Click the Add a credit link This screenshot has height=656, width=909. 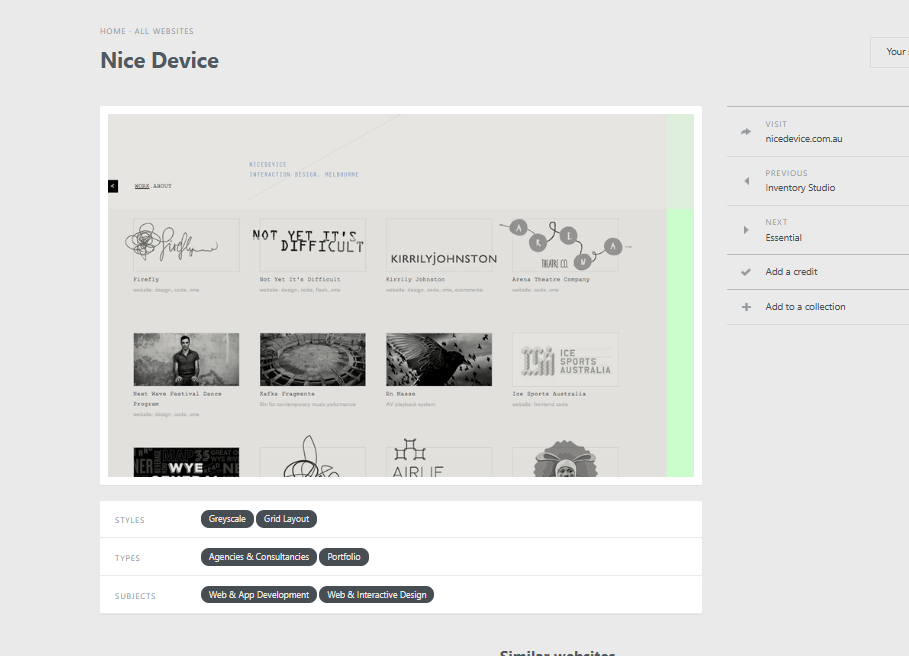click(791, 272)
